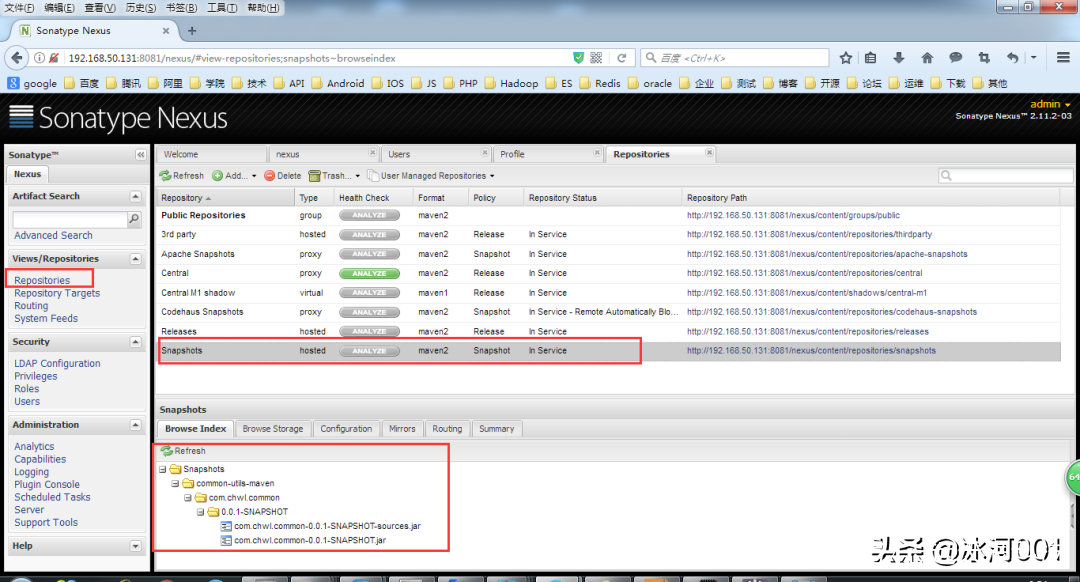Click the repository filter search field
The height and width of the screenshot is (582, 1080).
click(x=1006, y=176)
